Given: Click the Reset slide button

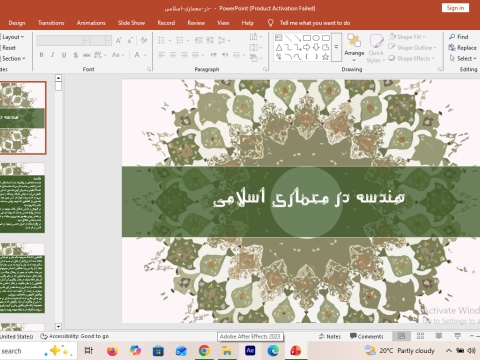Looking at the screenshot, I should pyautogui.click(x=9, y=48).
